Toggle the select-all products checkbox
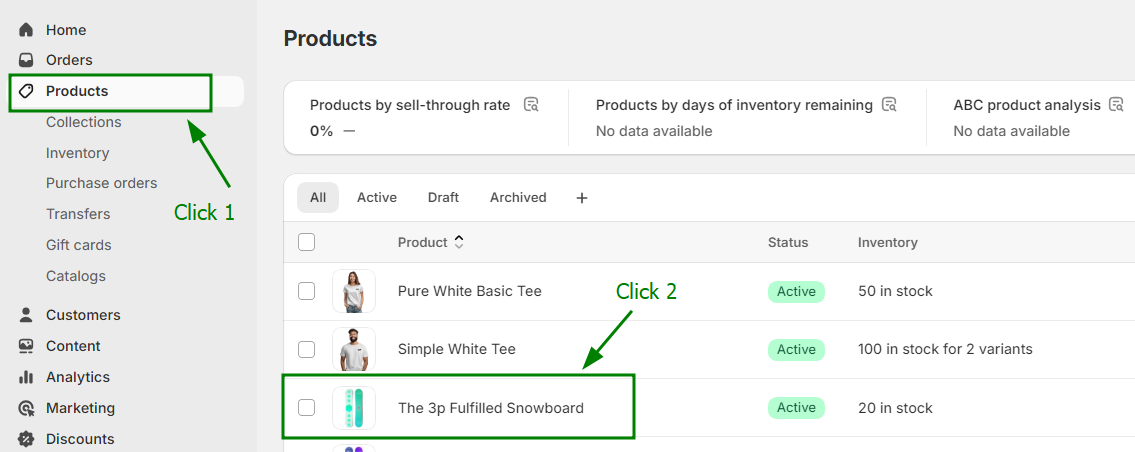Viewport: 1135px width, 452px height. point(307,242)
